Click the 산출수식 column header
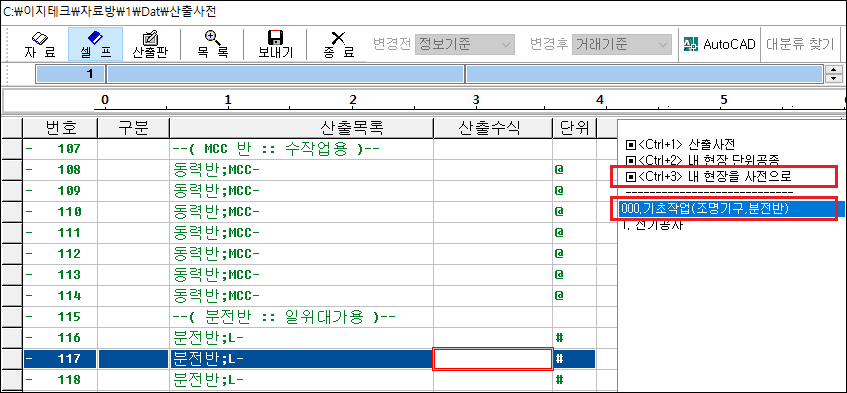 pyautogui.click(x=493, y=128)
